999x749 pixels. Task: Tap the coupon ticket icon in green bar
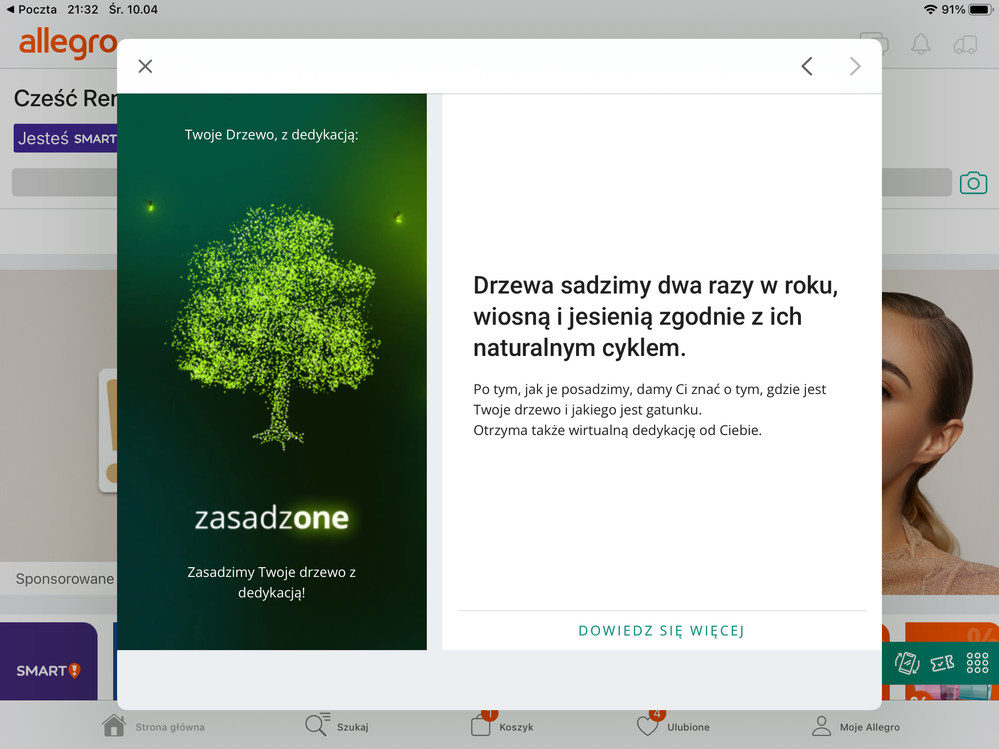[942, 663]
